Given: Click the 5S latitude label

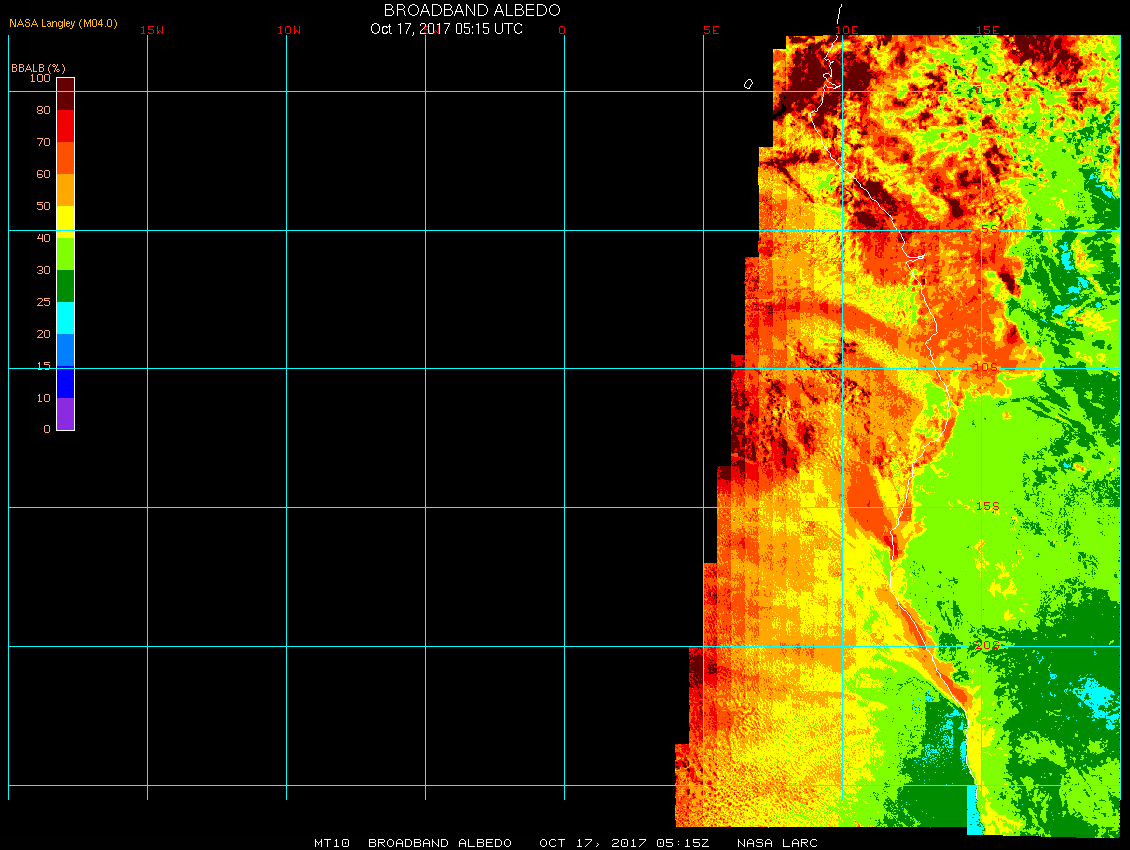Looking at the screenshot, I should click(x=989, y=229).
